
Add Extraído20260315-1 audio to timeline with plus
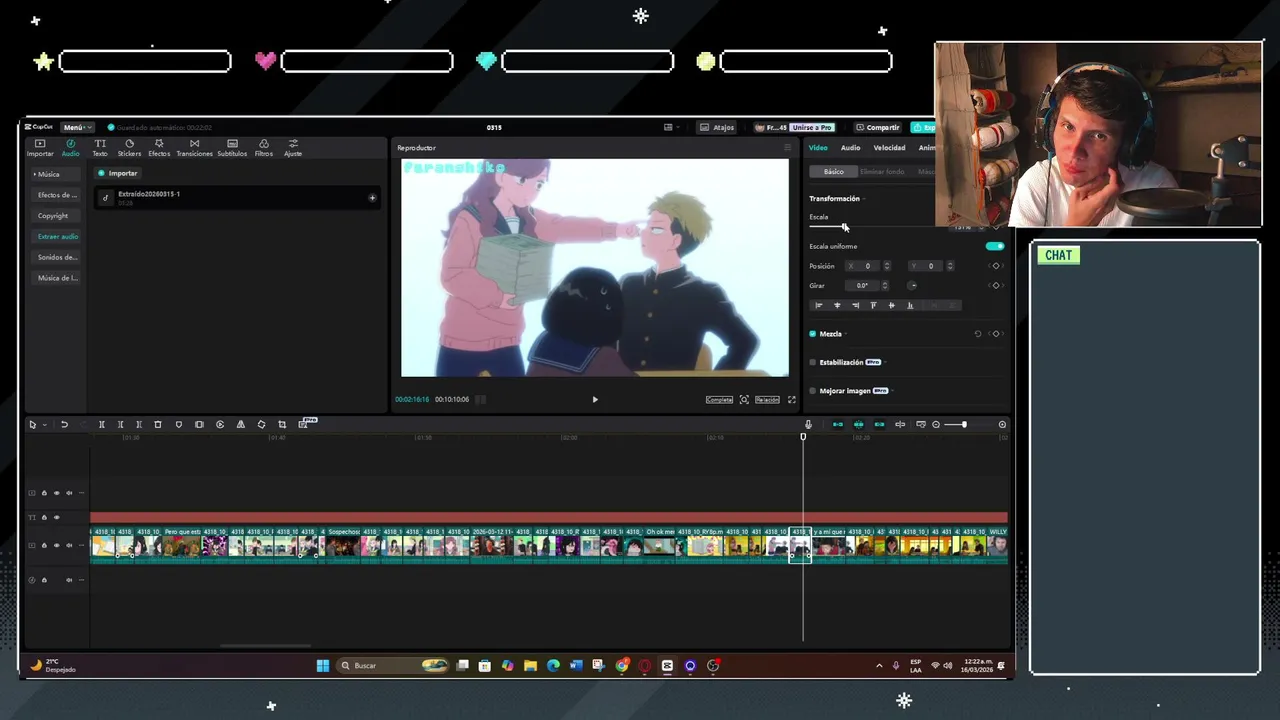point(372,198)
